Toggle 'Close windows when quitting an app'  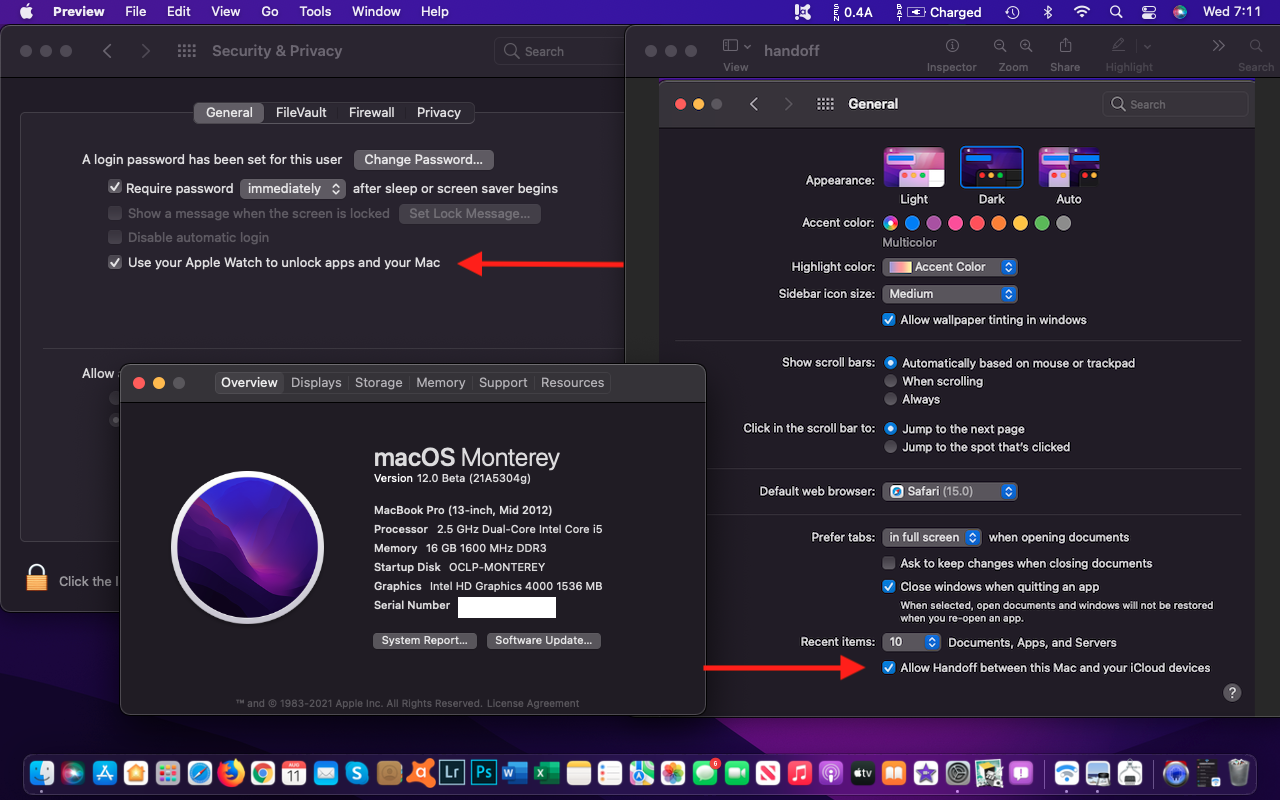pos(889,587)
